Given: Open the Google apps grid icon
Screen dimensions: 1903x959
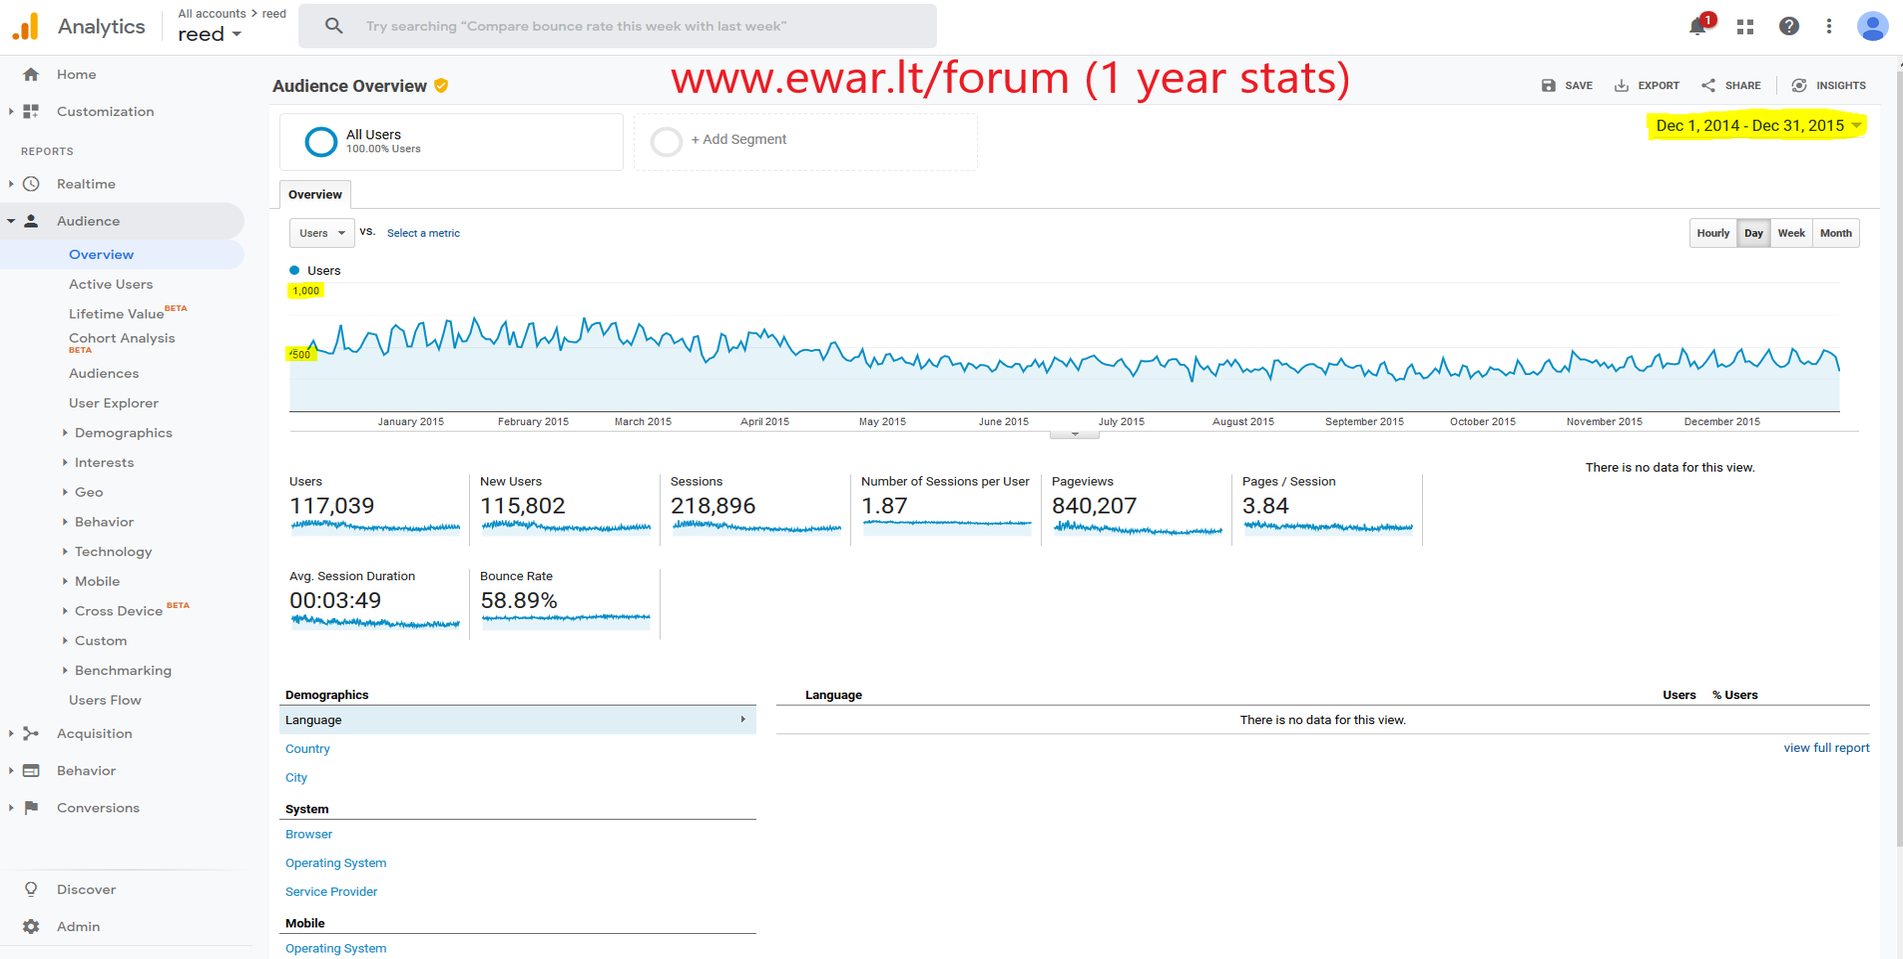Looking at the screenshot, I should 1745,27.
